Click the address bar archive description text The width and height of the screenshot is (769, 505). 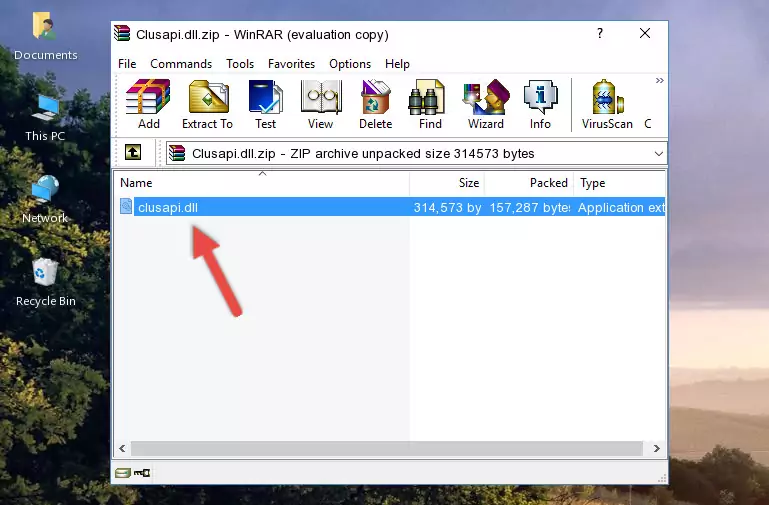(363, 153)
